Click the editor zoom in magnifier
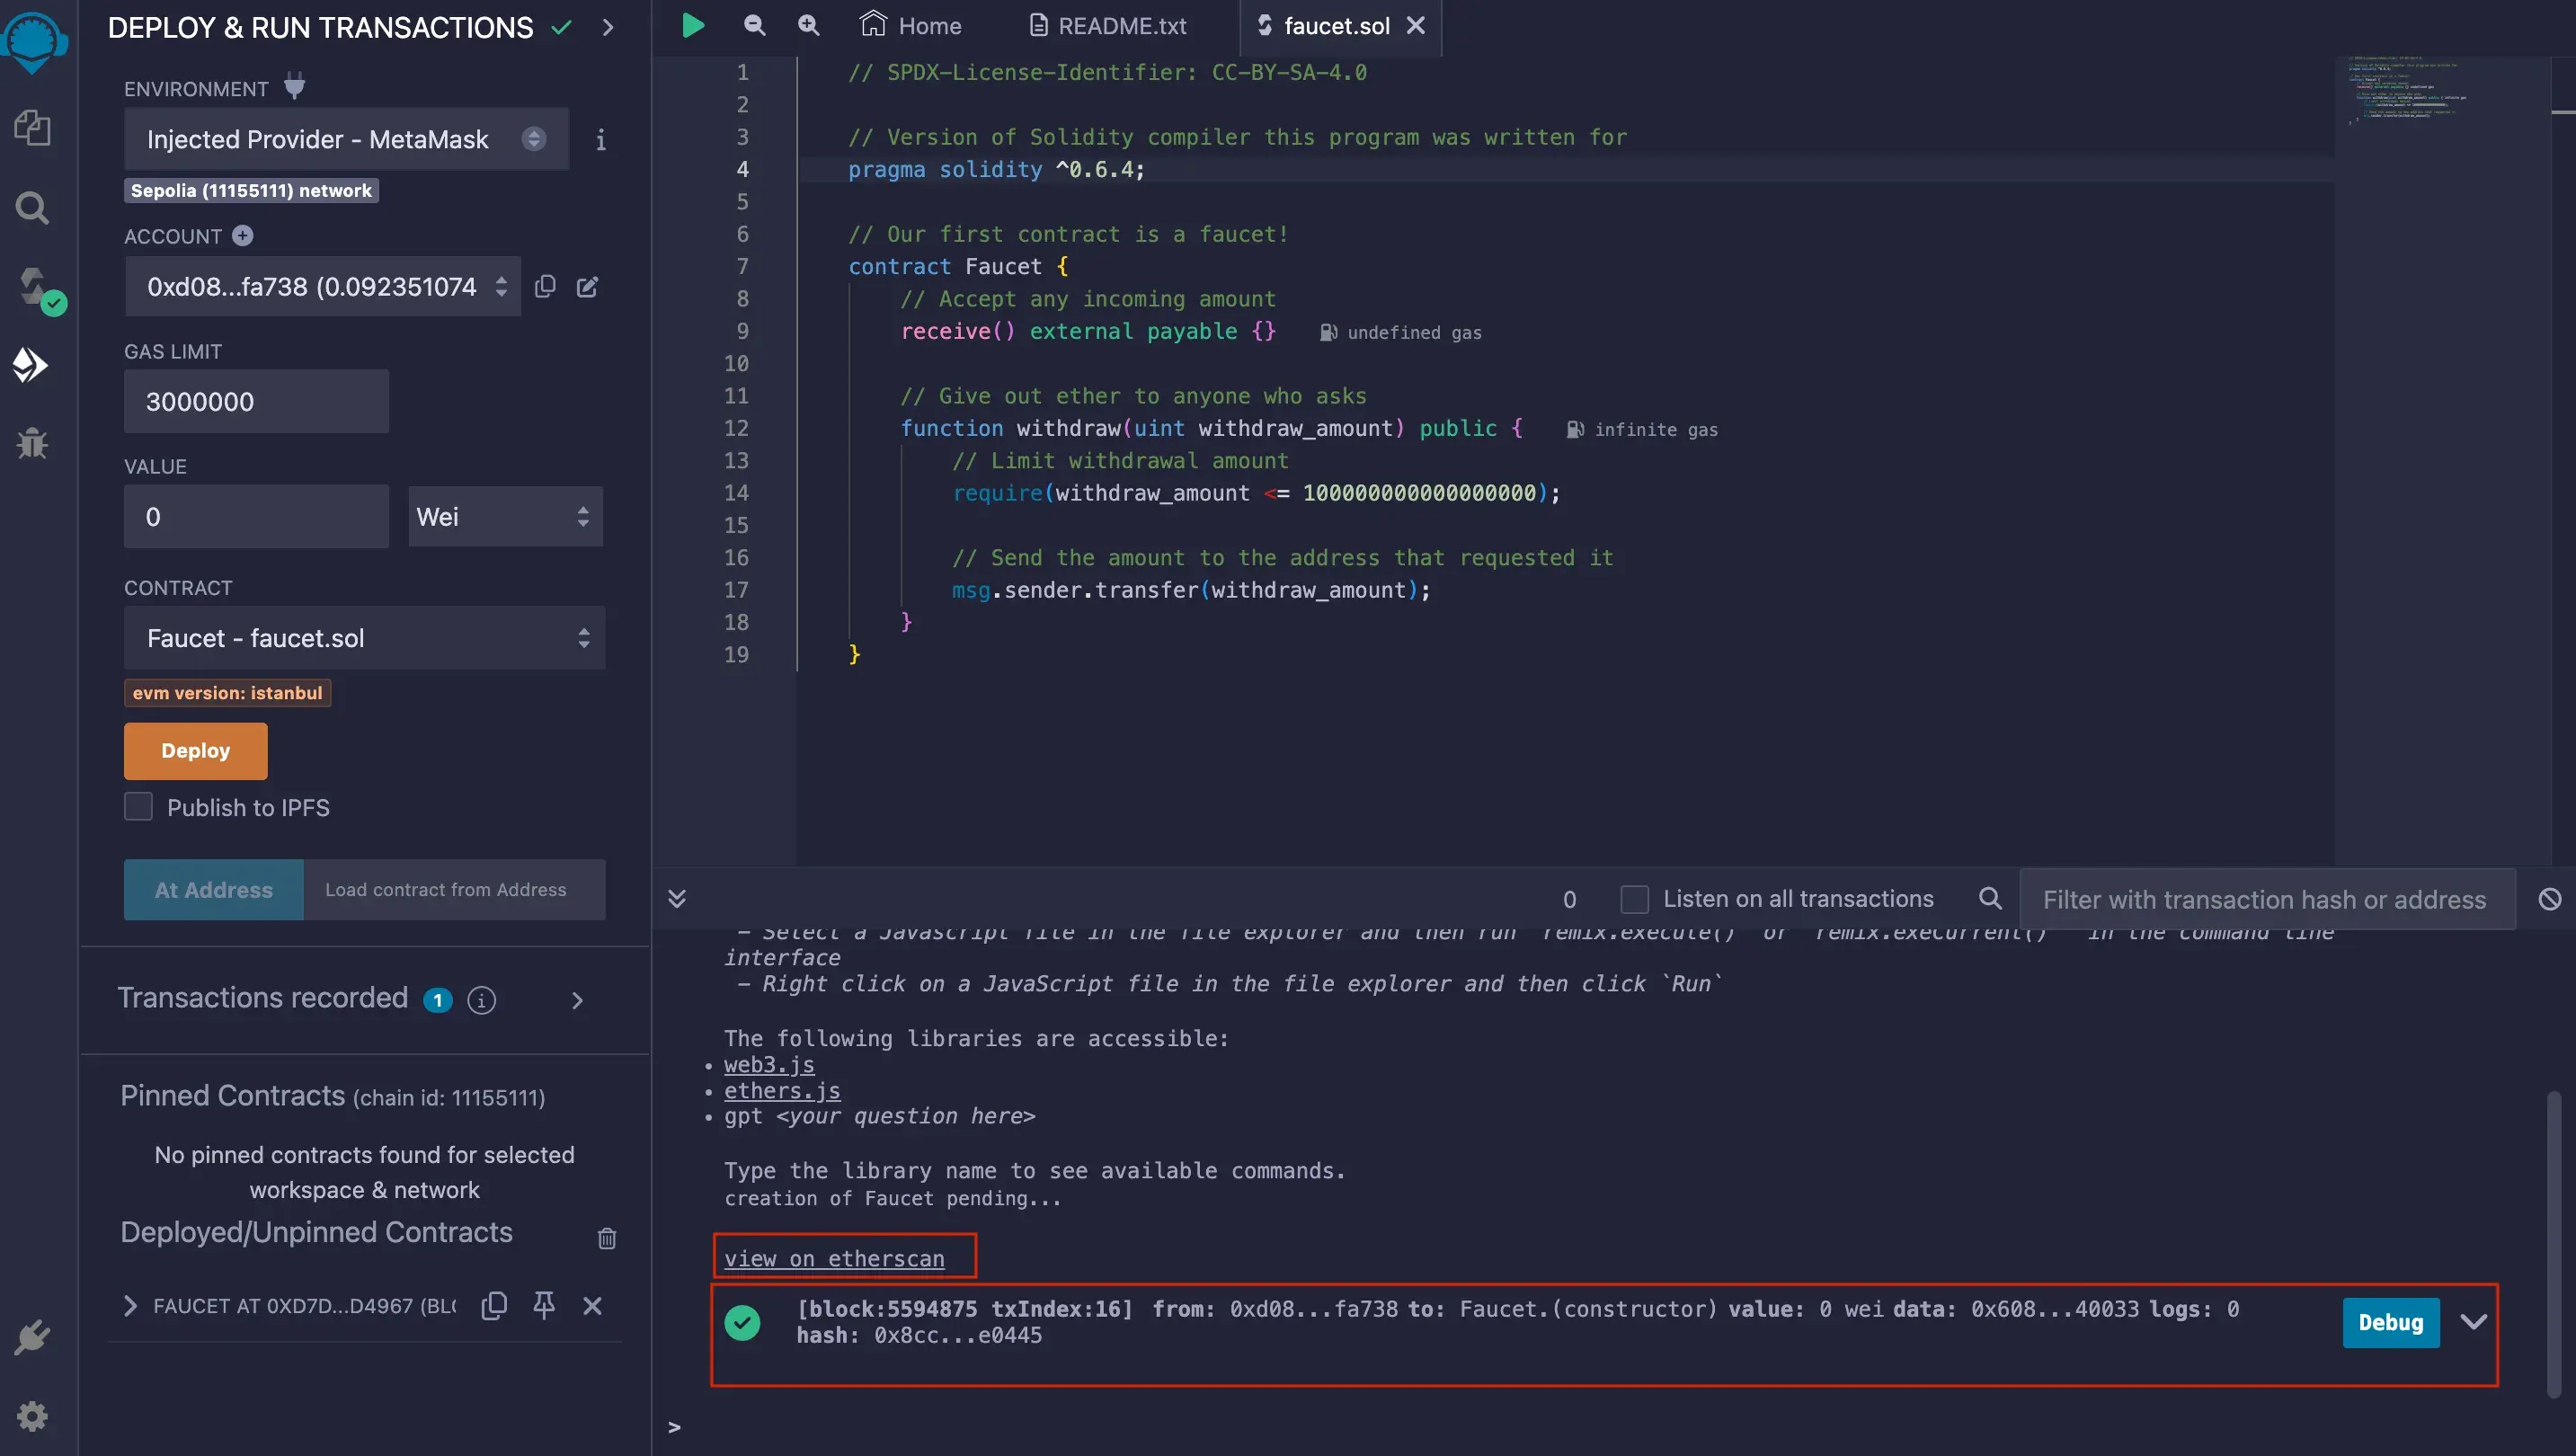This screenshot has width=2576, height=1456. (809, 25)
